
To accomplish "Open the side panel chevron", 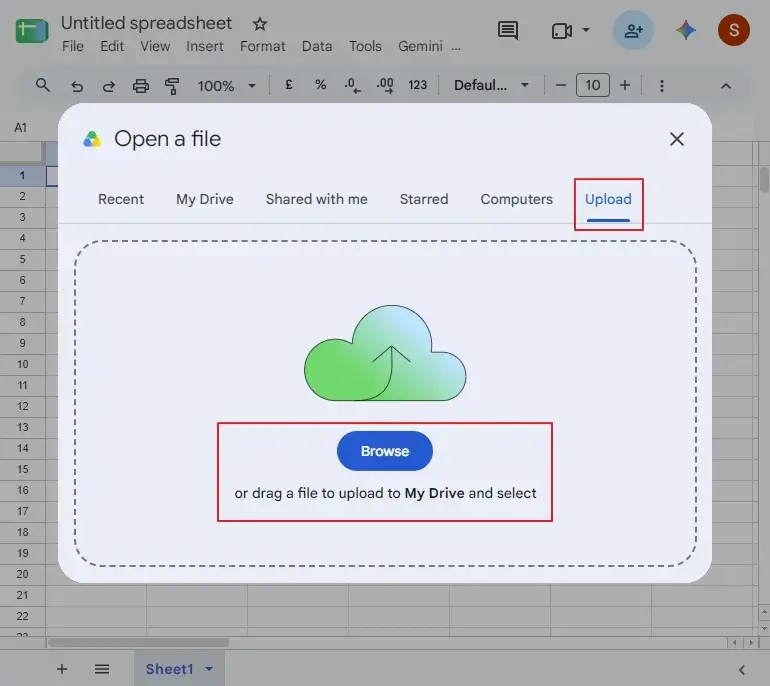I will pyautogui.click(x=742, y=670).
